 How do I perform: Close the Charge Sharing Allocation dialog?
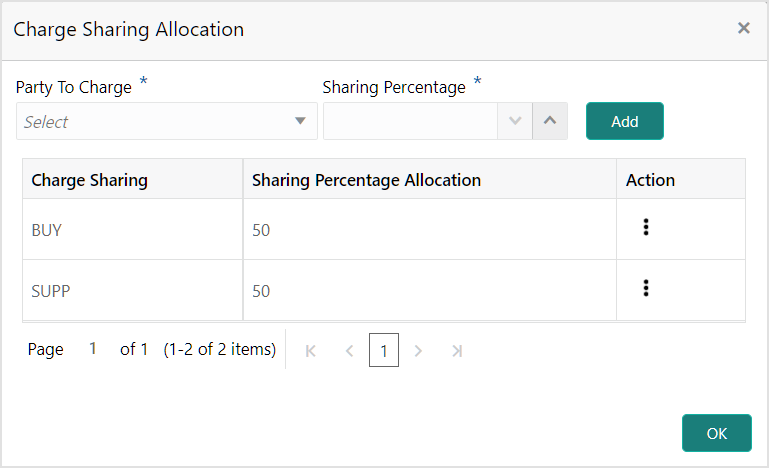[743, 29]
